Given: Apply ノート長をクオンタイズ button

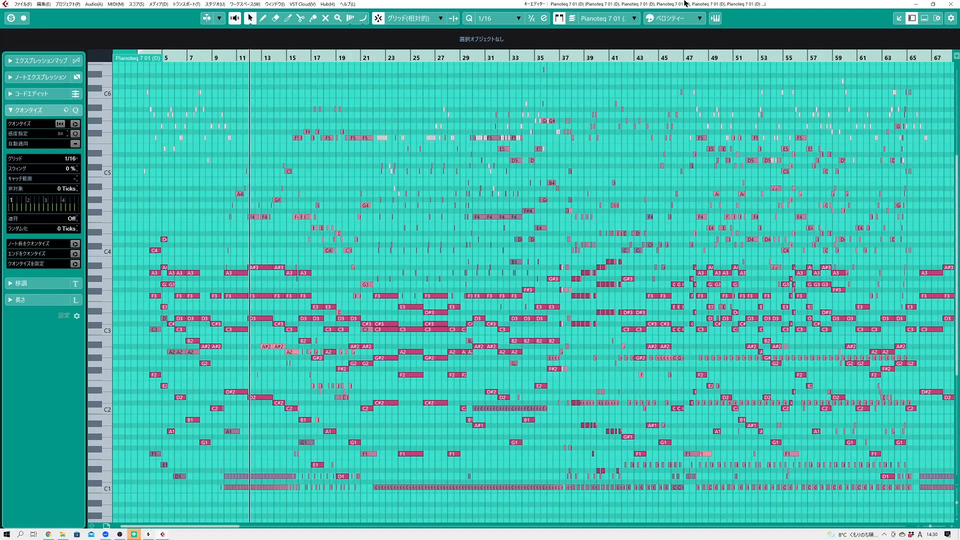Looking at the screenshot, I should 75,244.
